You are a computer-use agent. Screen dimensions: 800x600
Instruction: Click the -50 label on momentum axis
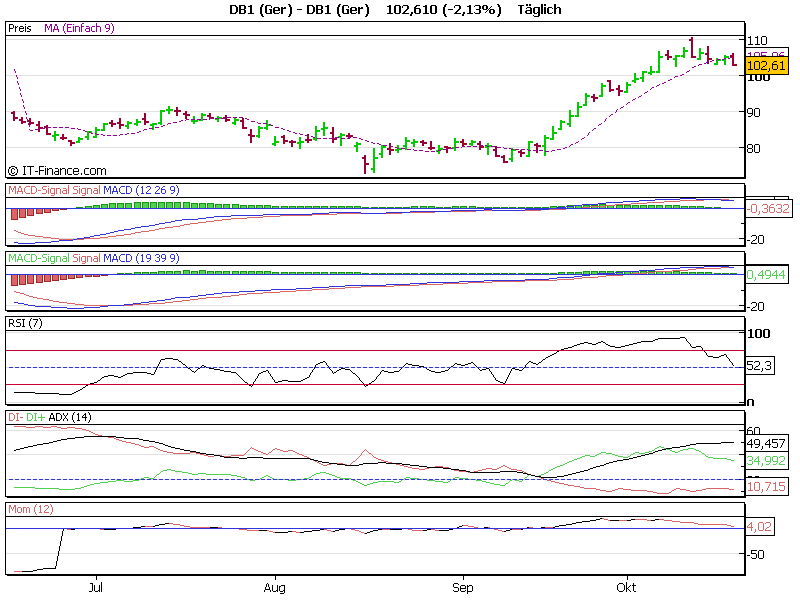(755, 554)
